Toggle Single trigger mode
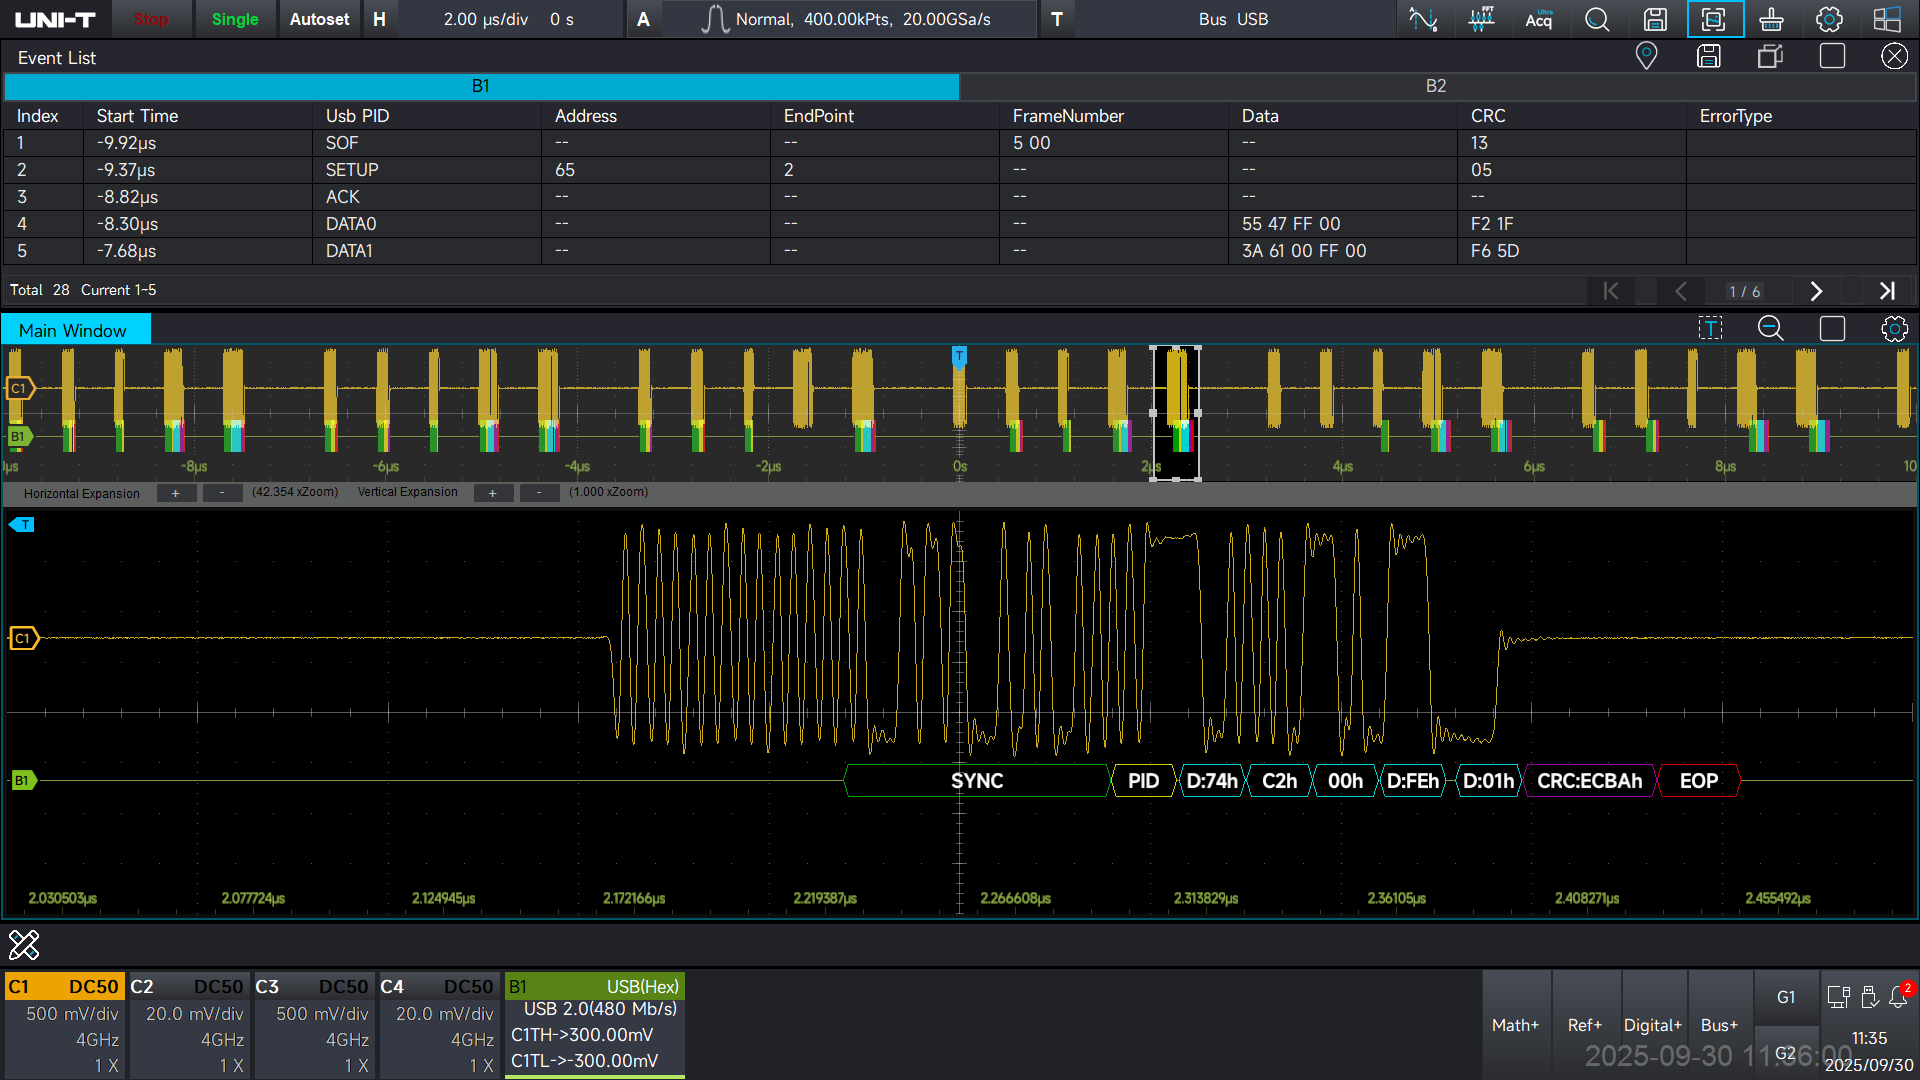 coord(234,19)
